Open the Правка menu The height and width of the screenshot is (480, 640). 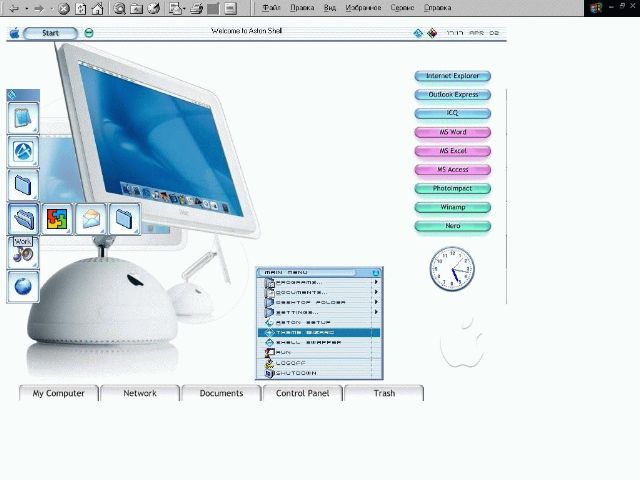(302, 8)
